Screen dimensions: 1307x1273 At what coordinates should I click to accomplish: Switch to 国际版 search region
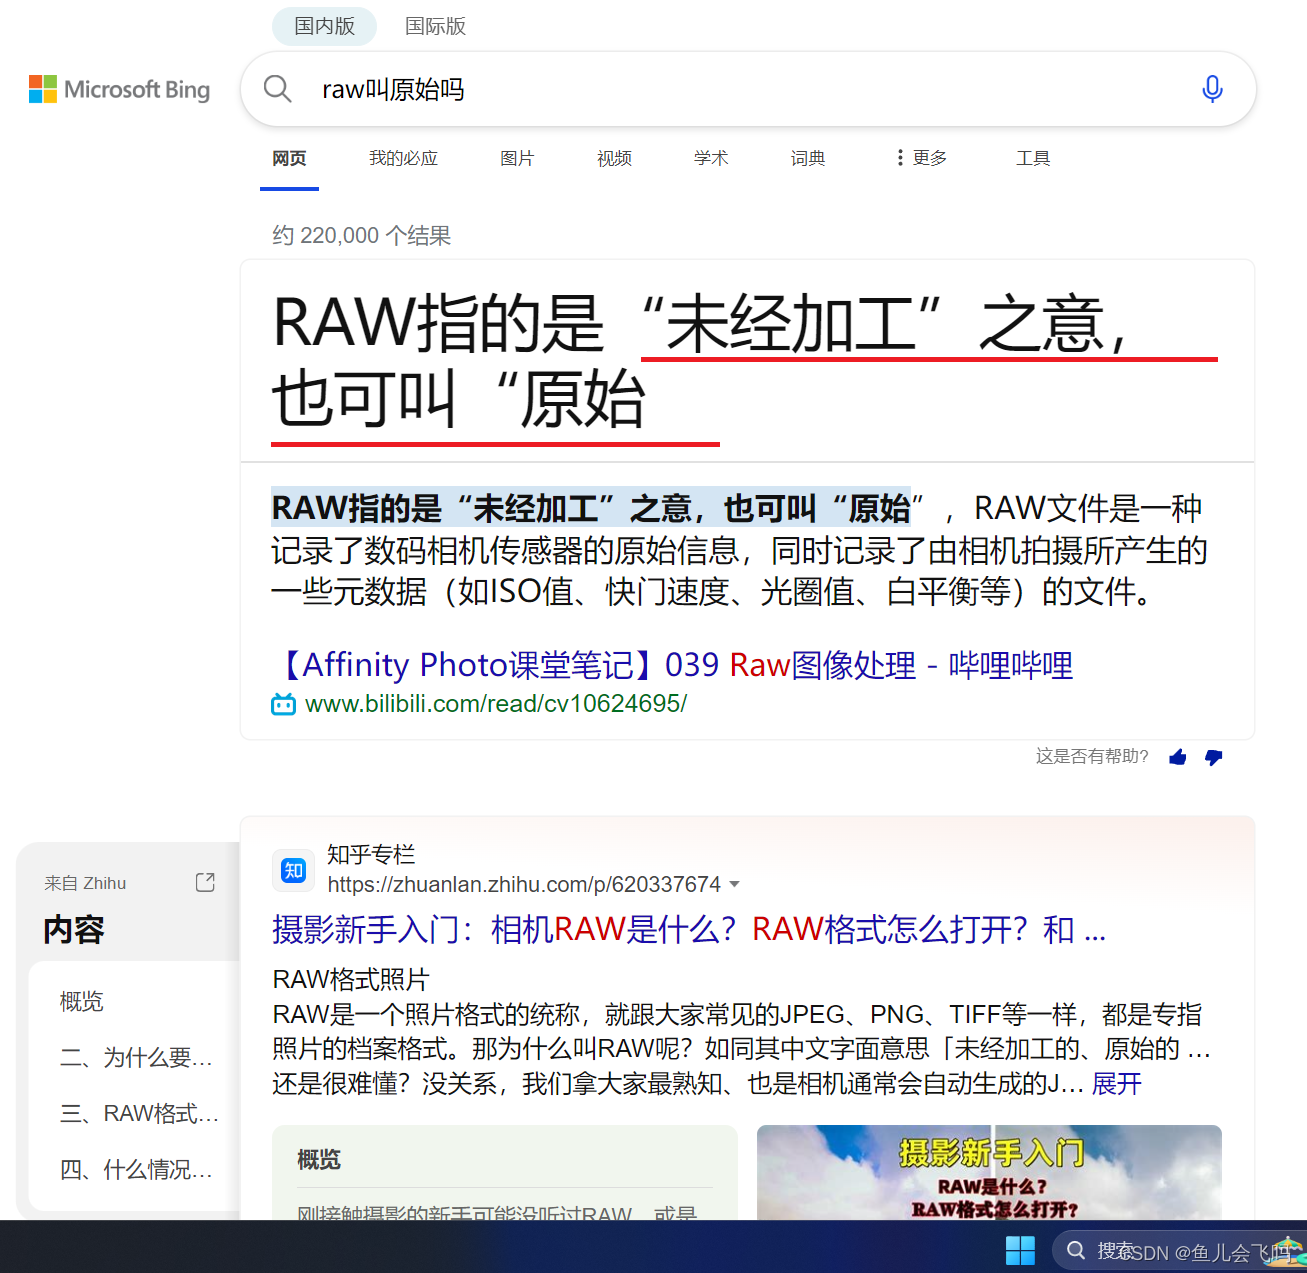click(x=435, y=26)
